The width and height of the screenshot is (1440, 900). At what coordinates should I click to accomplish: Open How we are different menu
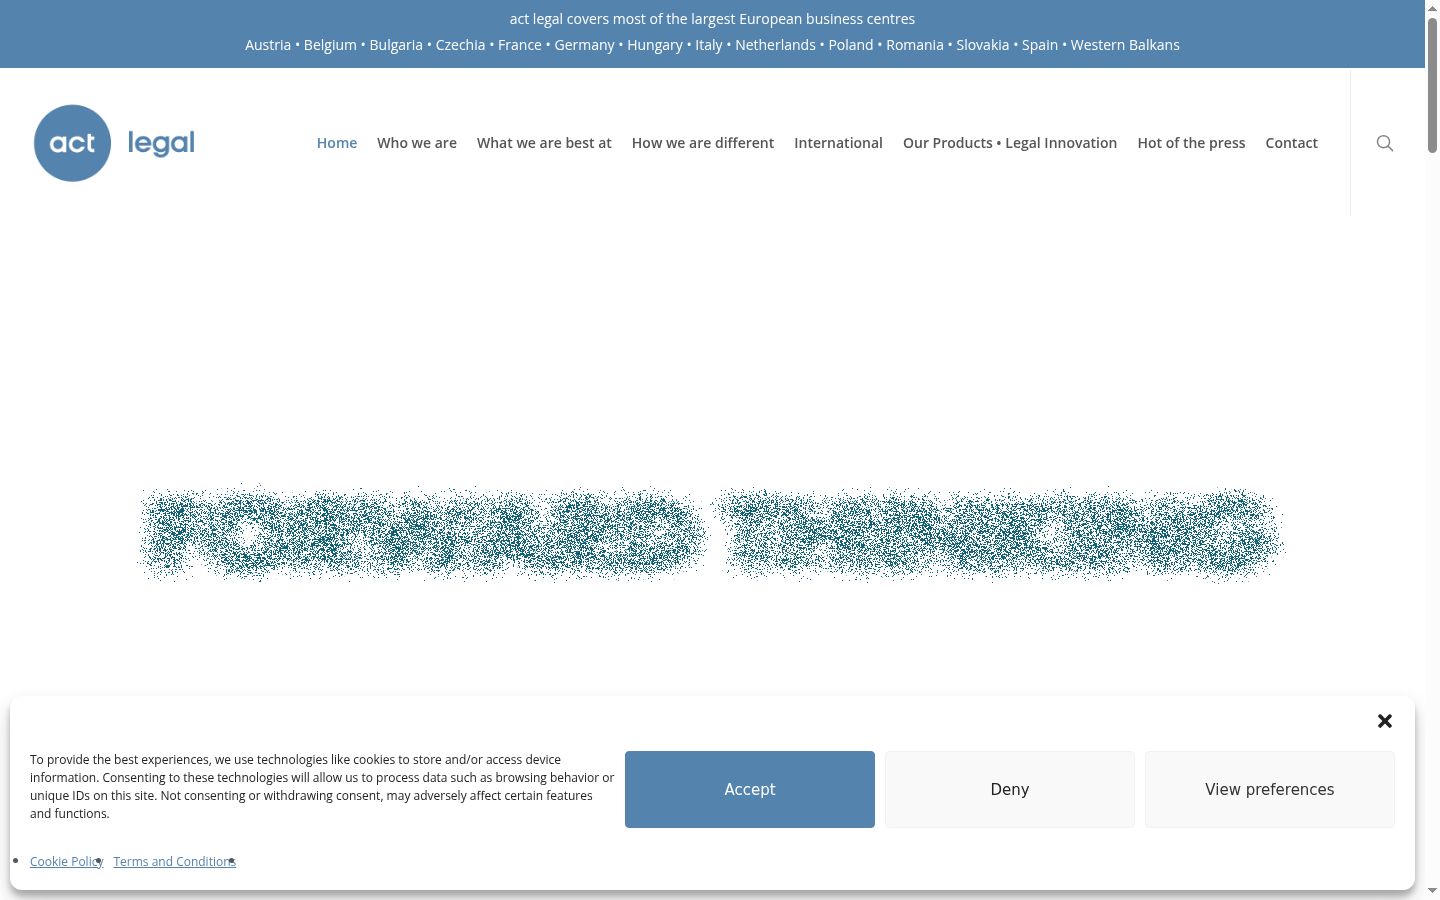point(703,143)
